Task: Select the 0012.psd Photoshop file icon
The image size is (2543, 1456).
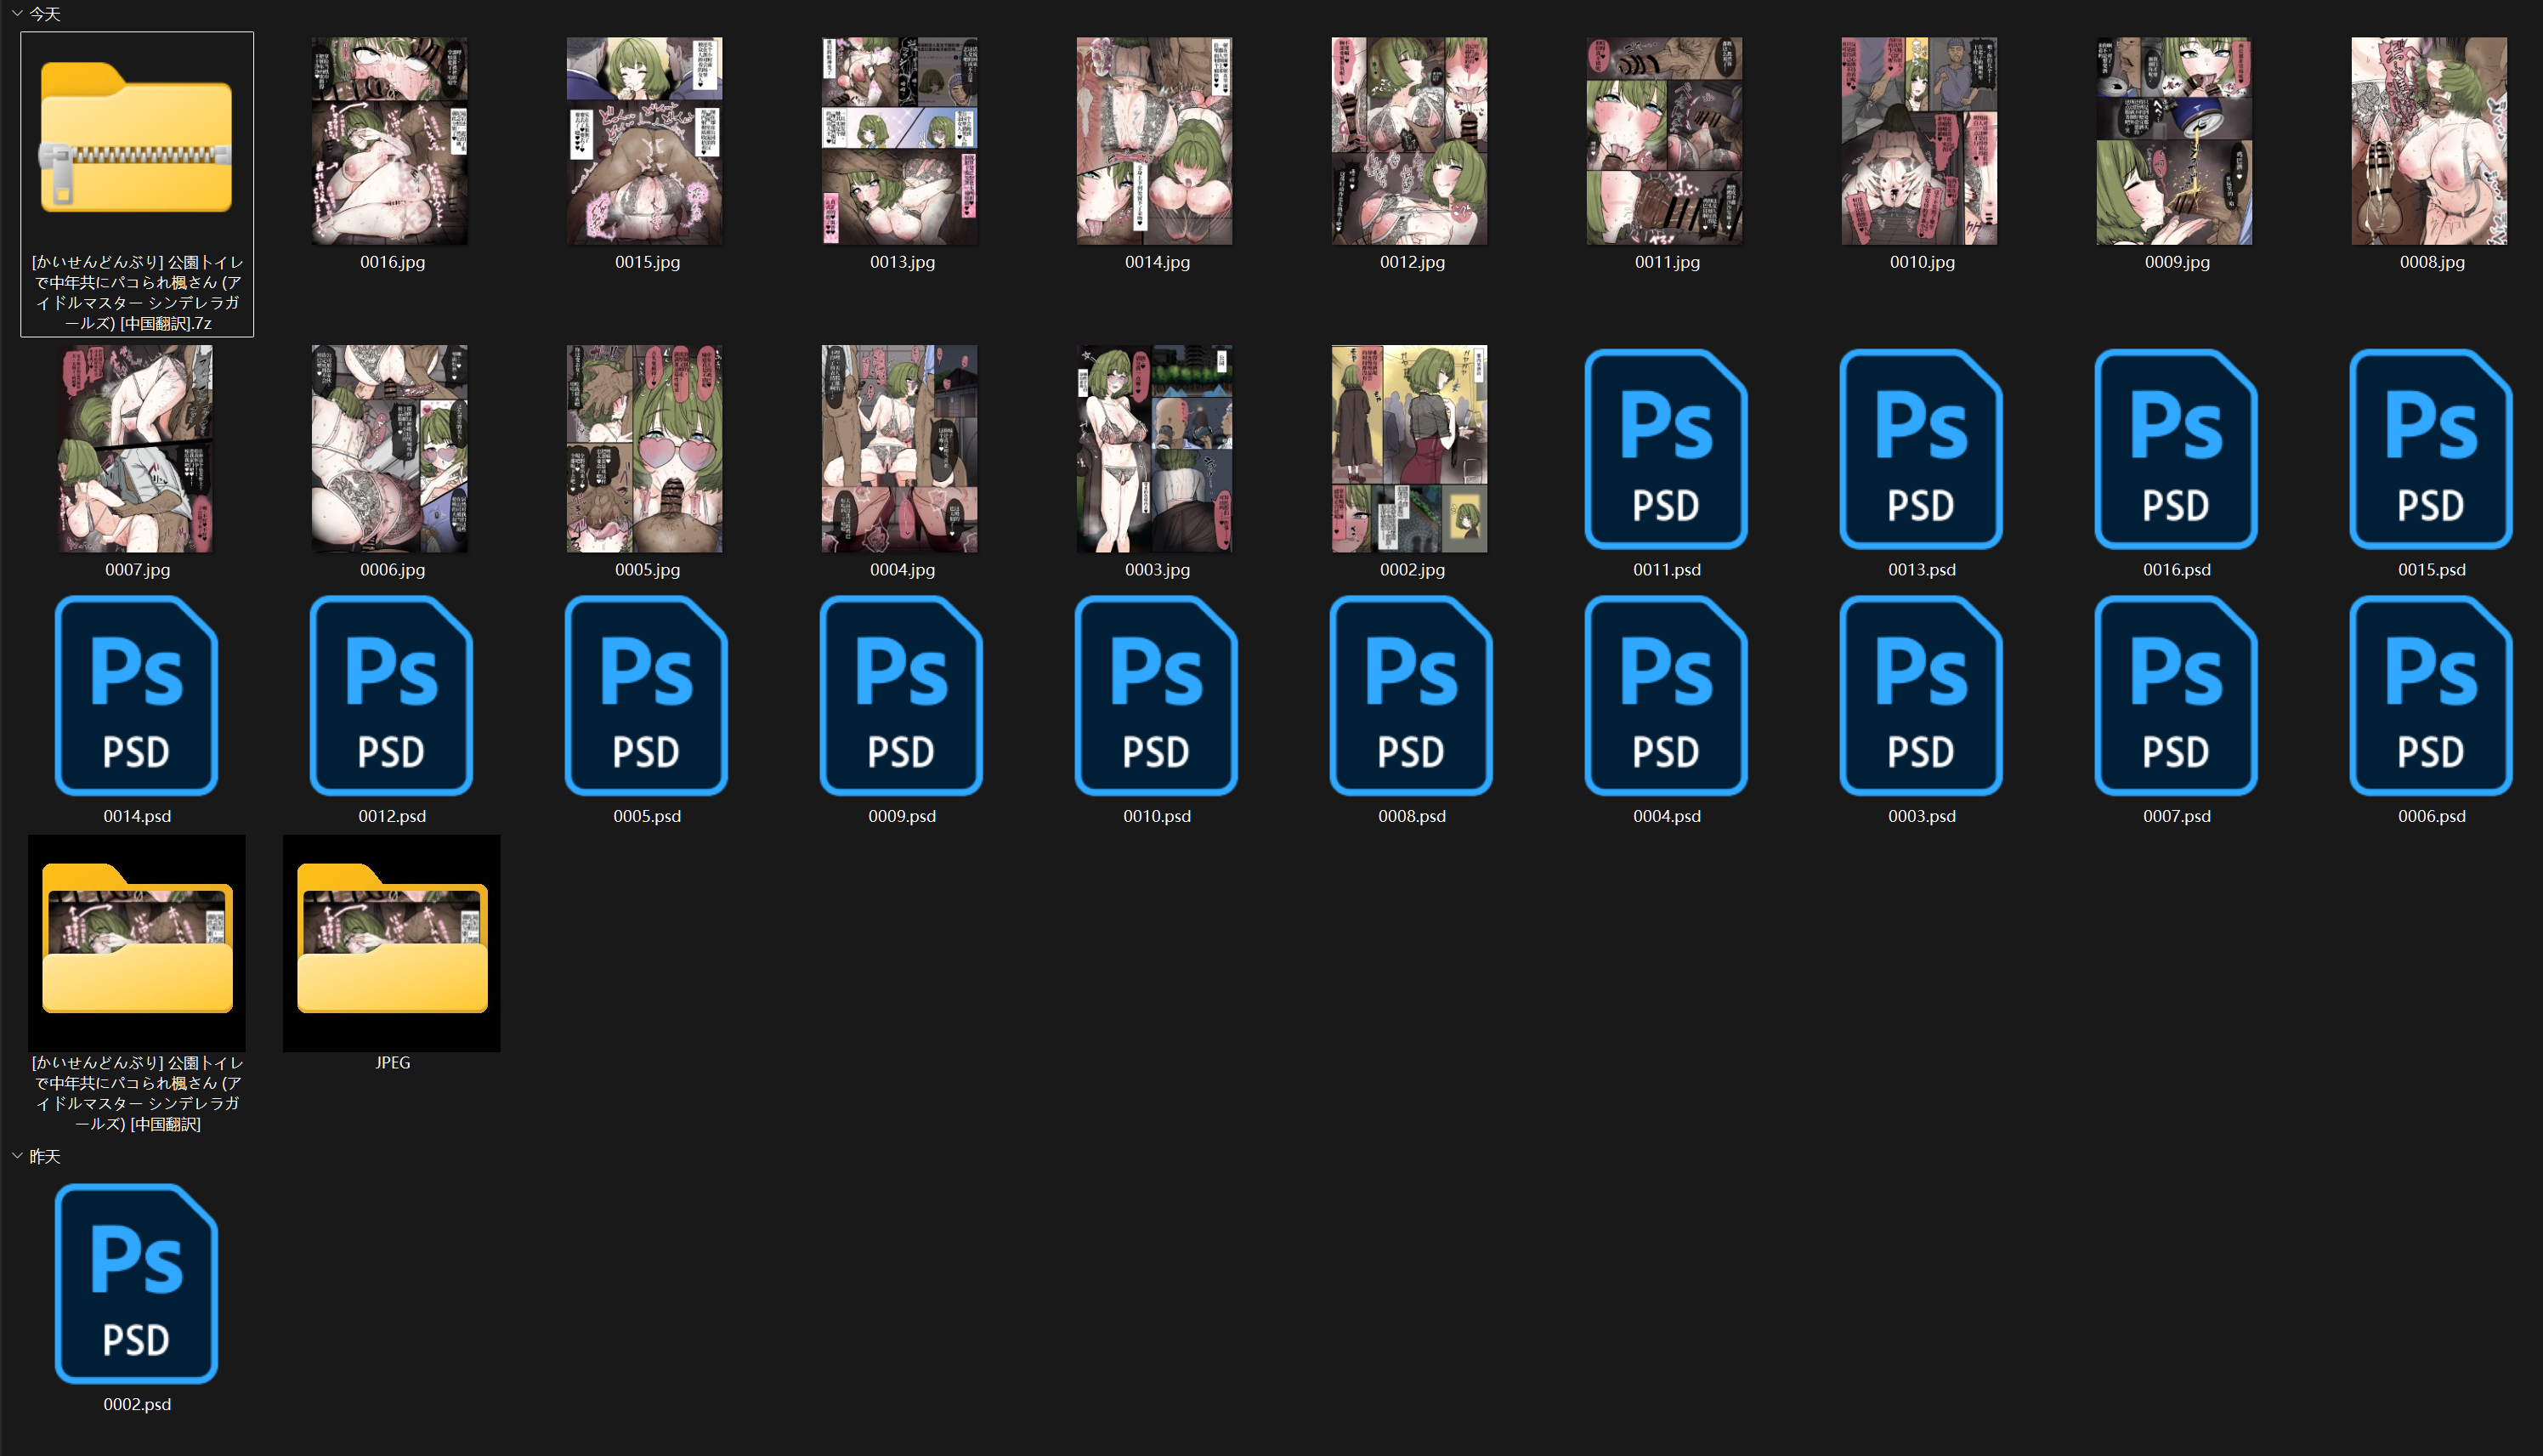Action: pyautogui.click(x=392, y=695)
